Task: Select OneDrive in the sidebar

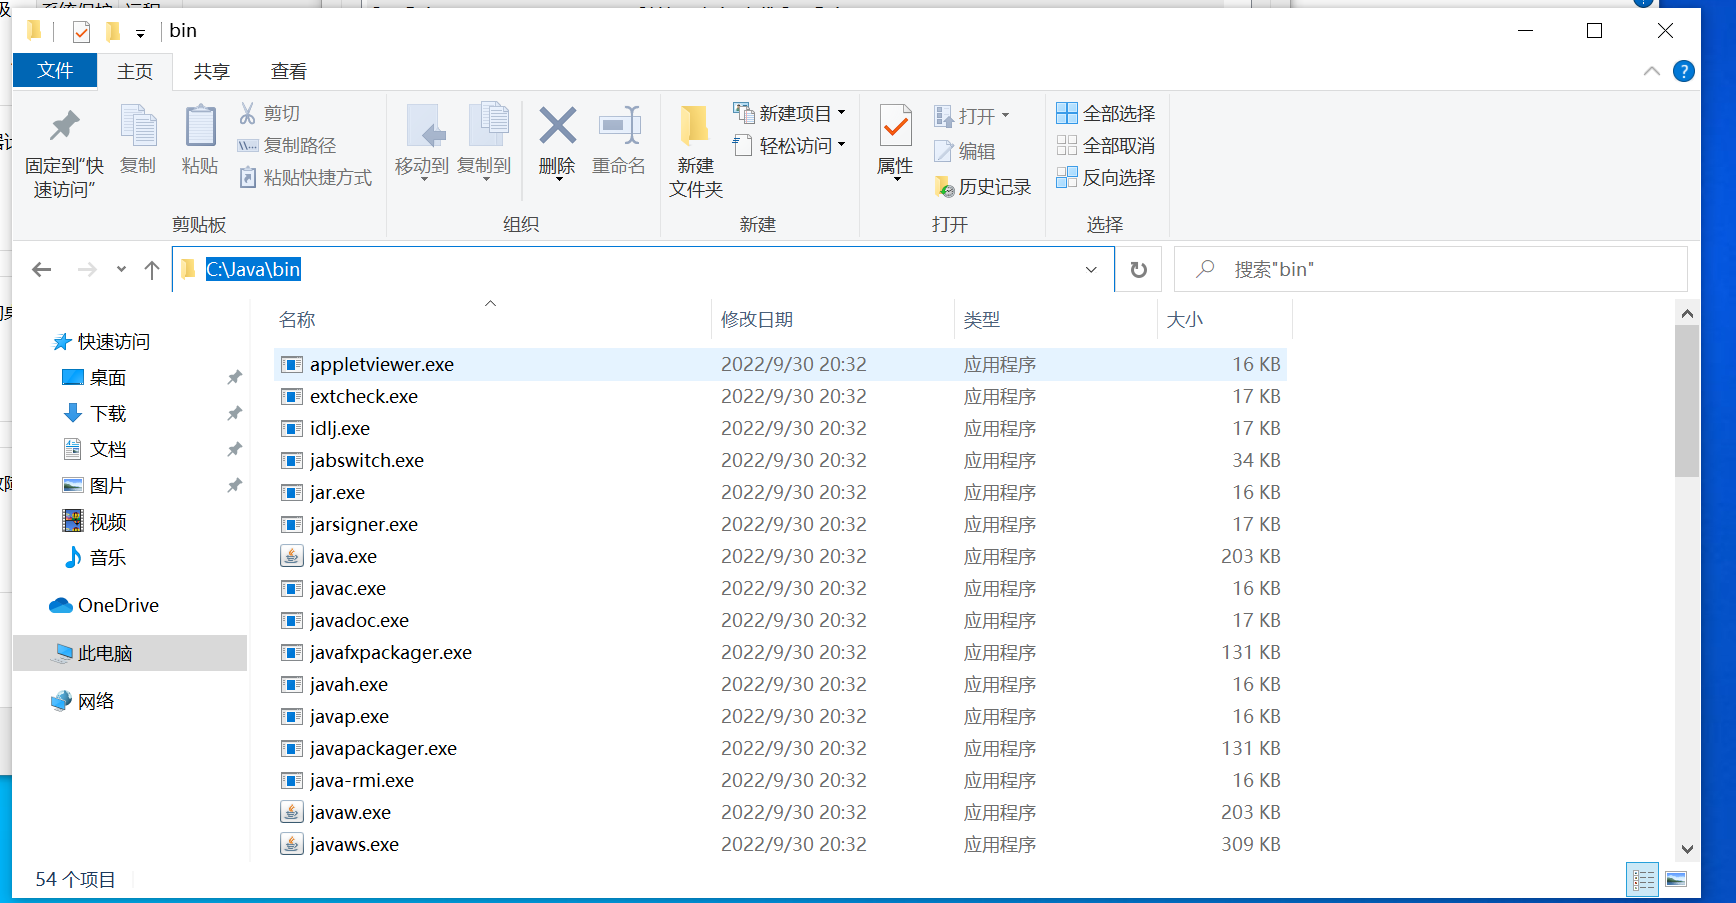Action: (x=104, y=605)
